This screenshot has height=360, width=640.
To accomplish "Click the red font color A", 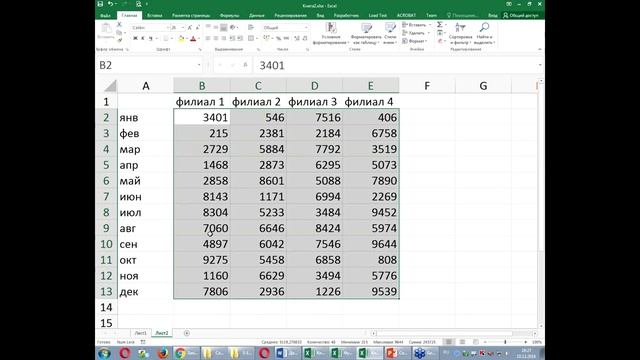I will 193,38.
